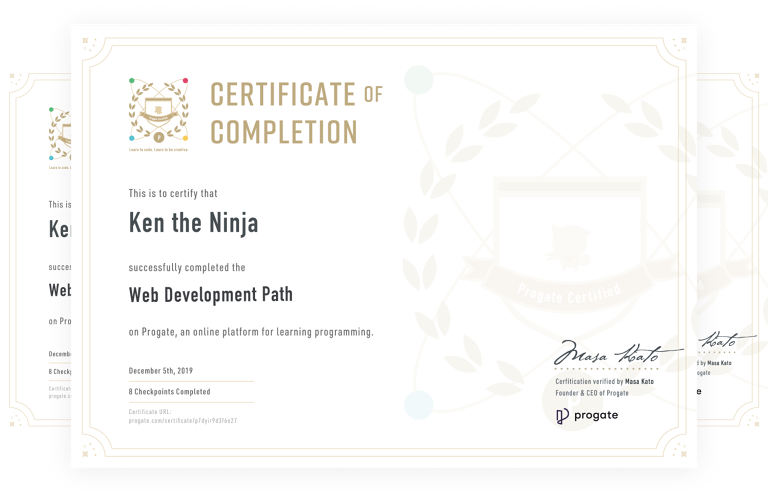The width and height of the screenshot is (768, 498).
Task: Click the line "successfully completed the"
Action: click(187, 267)
